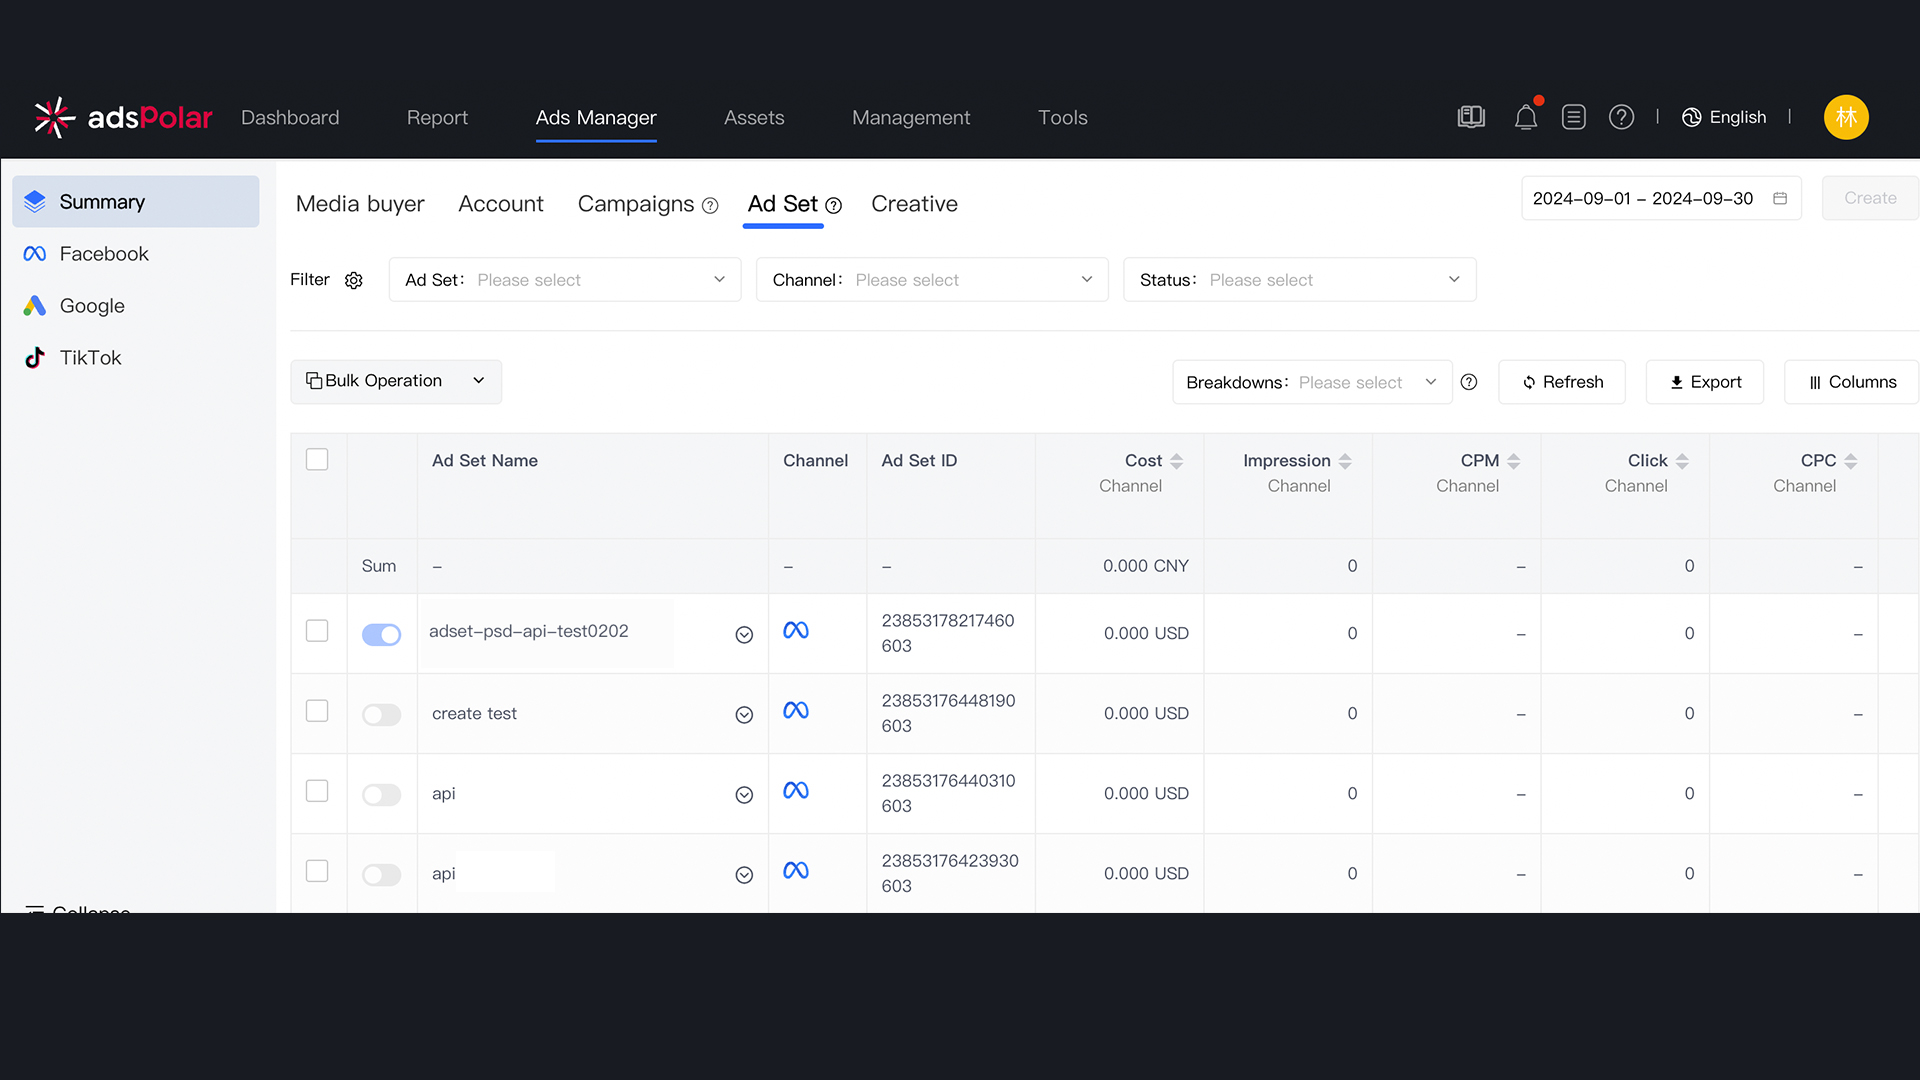Open the task list icon in header
The width and height of the screenshot is (1920, 1080).
tap(1573, 117)
